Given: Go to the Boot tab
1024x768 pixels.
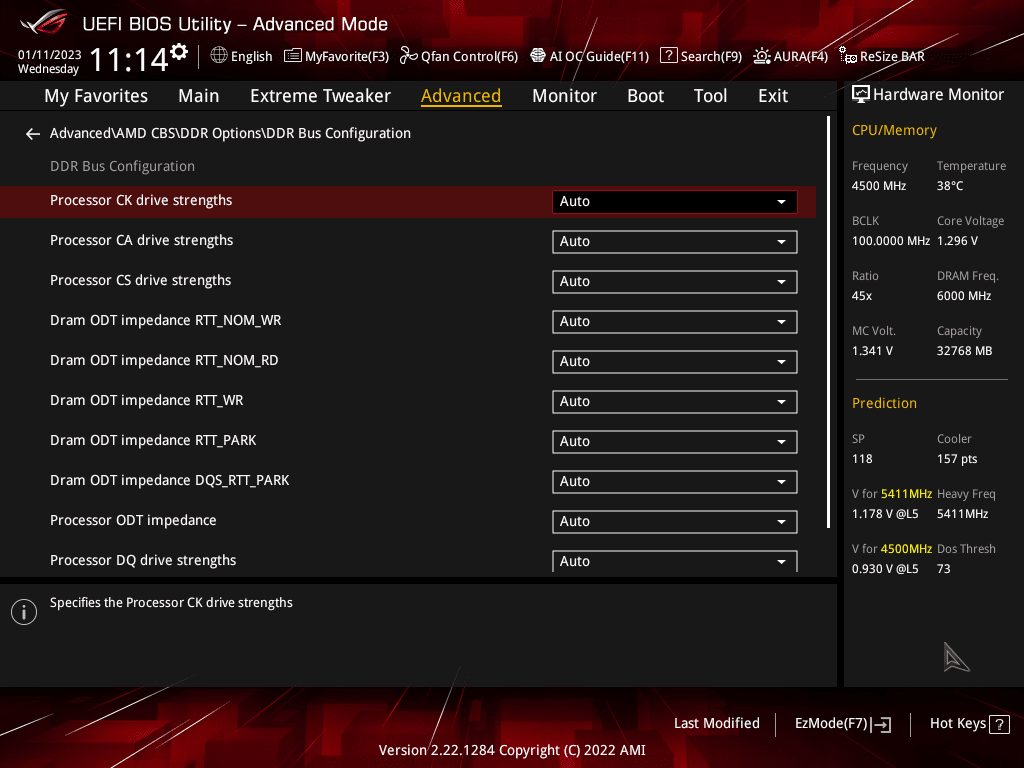Looking at the screenshot, I should click(x=645, y=96).
